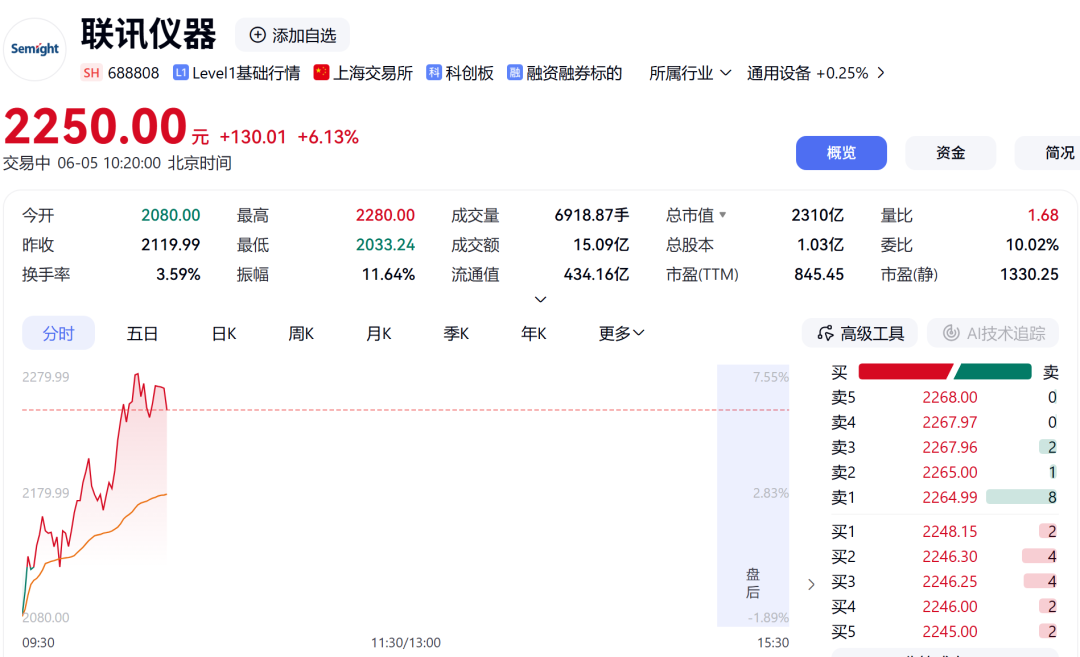The height and width of the screenshot is (657, 1080).
Task: Click the 科 icon for 科创板
Action: 434,72
